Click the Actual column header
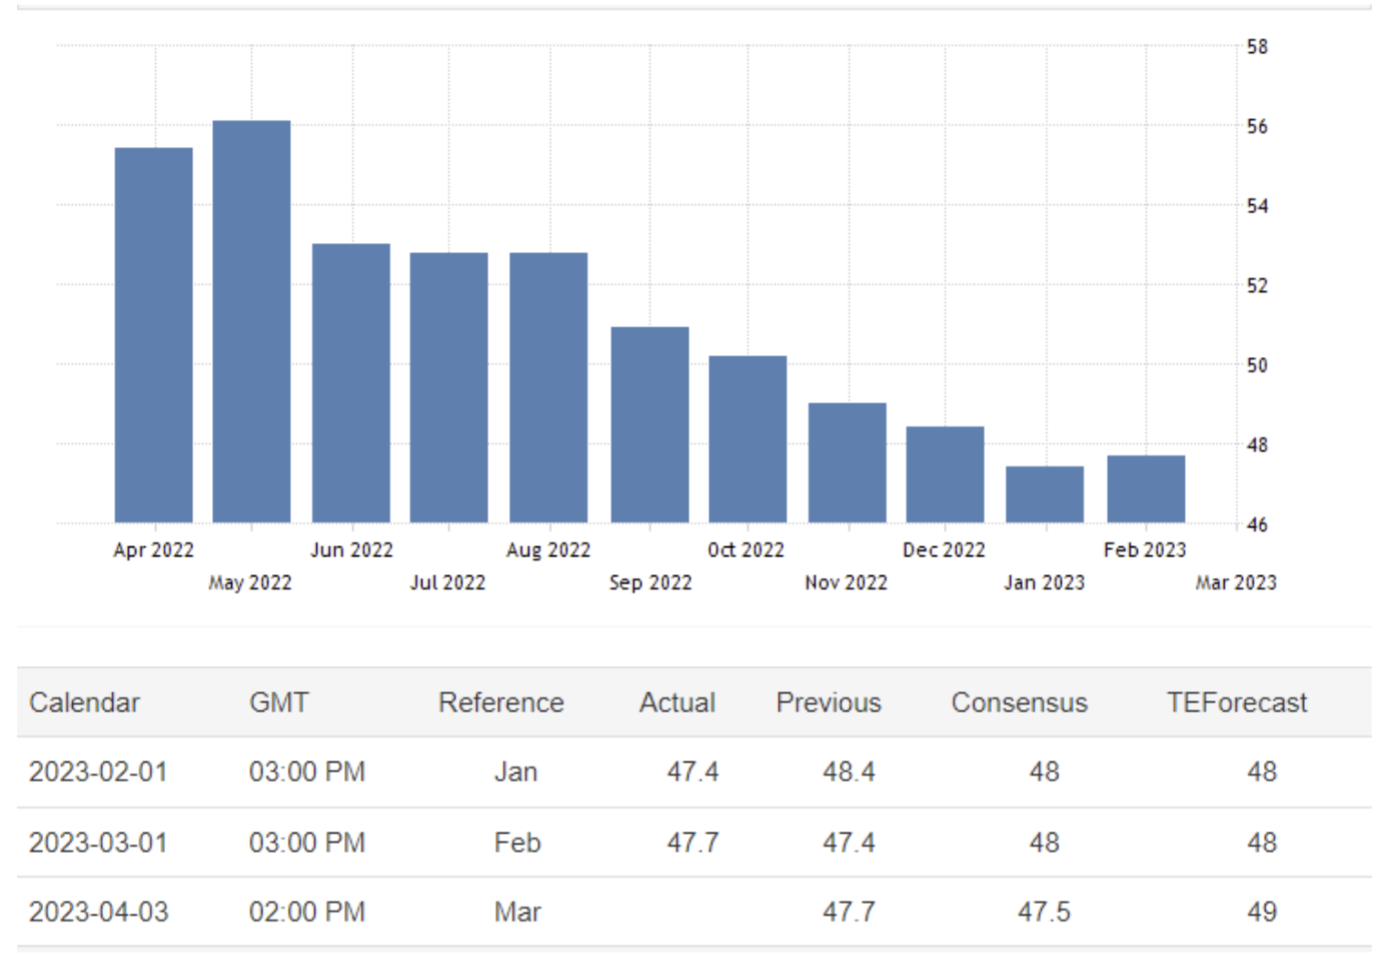The width and height of the screenshot is (1386, 966). (x=677, y=703)
